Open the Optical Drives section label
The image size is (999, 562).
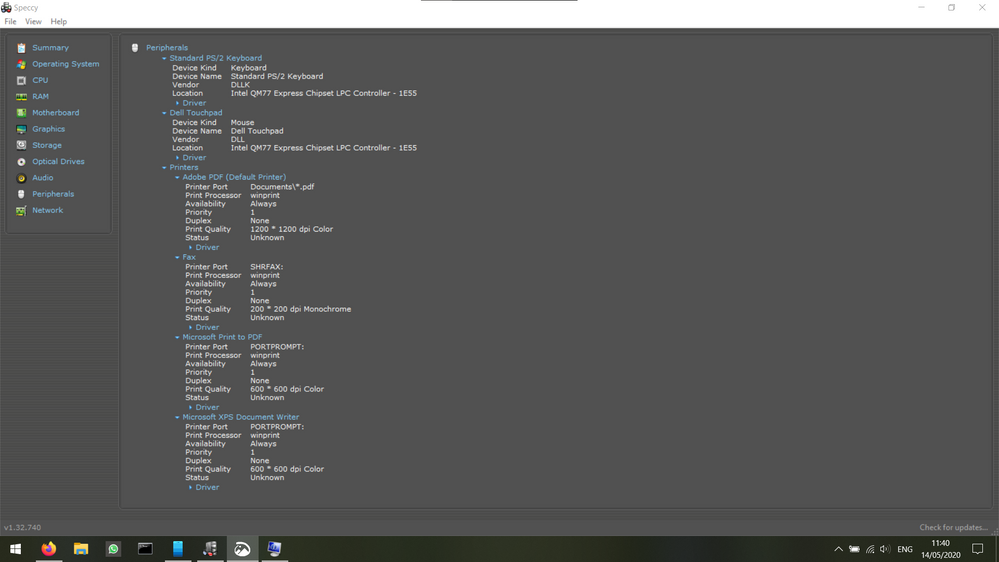coord(58,162)
